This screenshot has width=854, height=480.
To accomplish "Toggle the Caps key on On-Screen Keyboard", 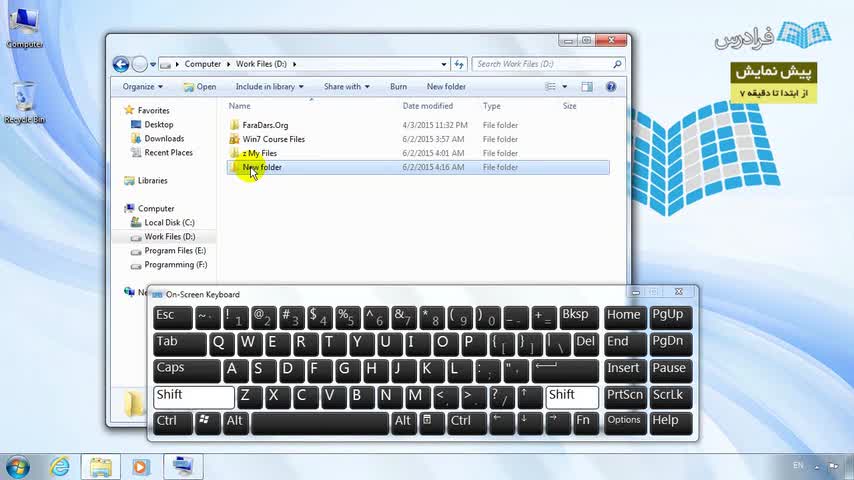I will [187, 370].
